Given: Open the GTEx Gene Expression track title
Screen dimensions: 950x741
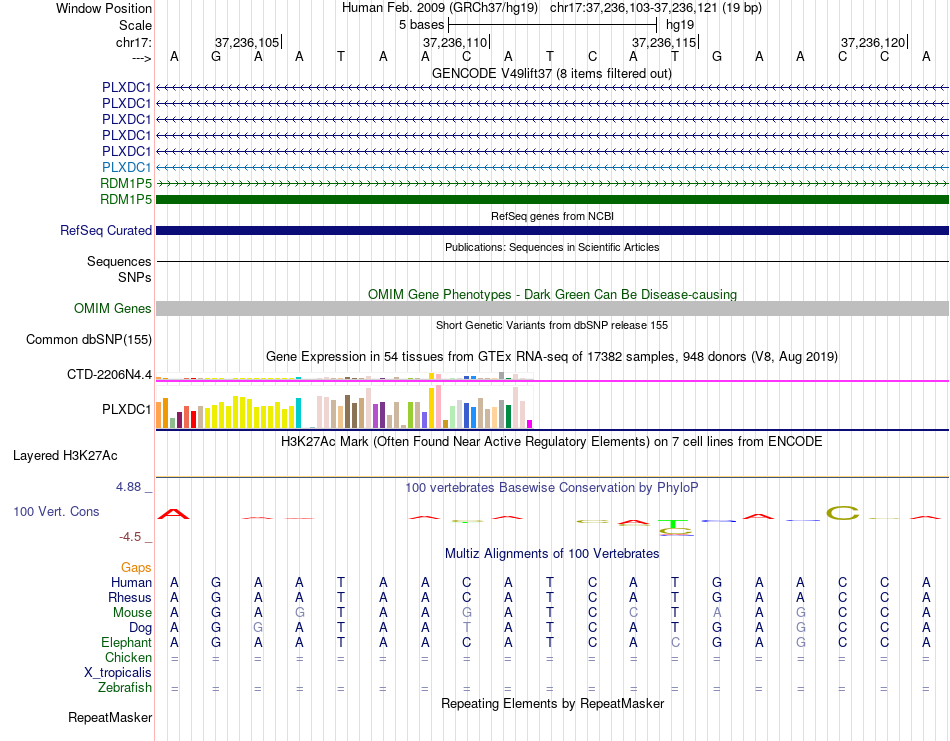Looking at the screenshot, I should (x=552, y=356).
